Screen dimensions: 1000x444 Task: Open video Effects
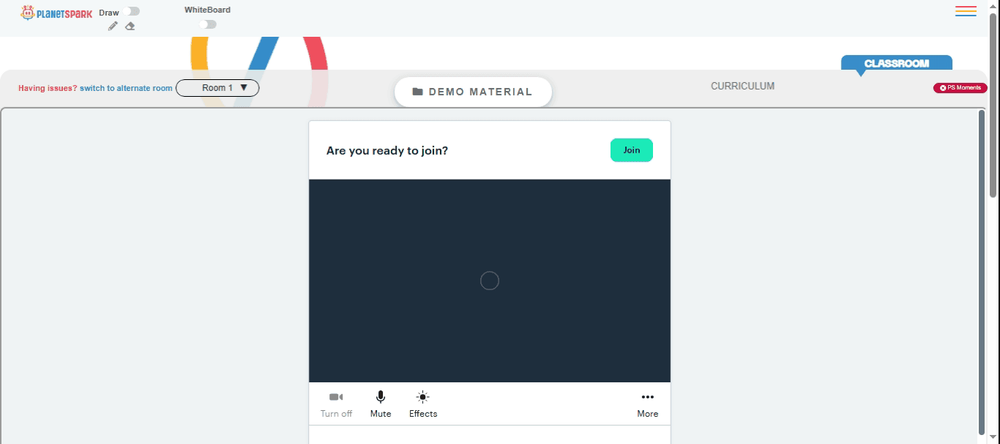click(x=423, y=404)
